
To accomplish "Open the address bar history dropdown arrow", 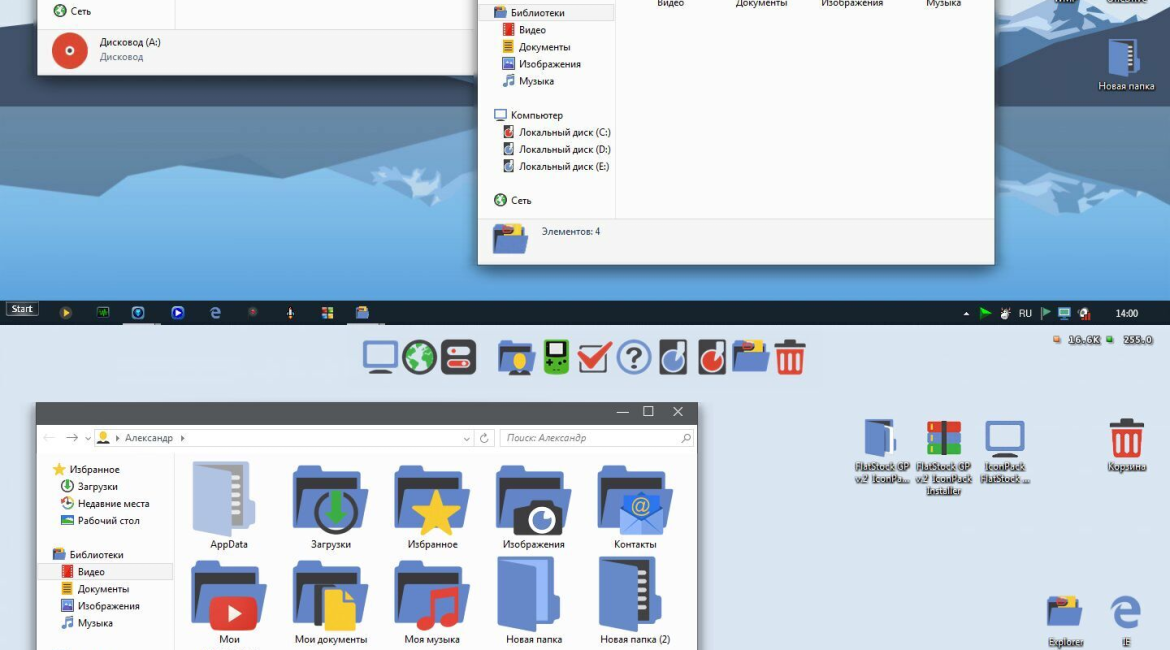I will tap(467, 438).
